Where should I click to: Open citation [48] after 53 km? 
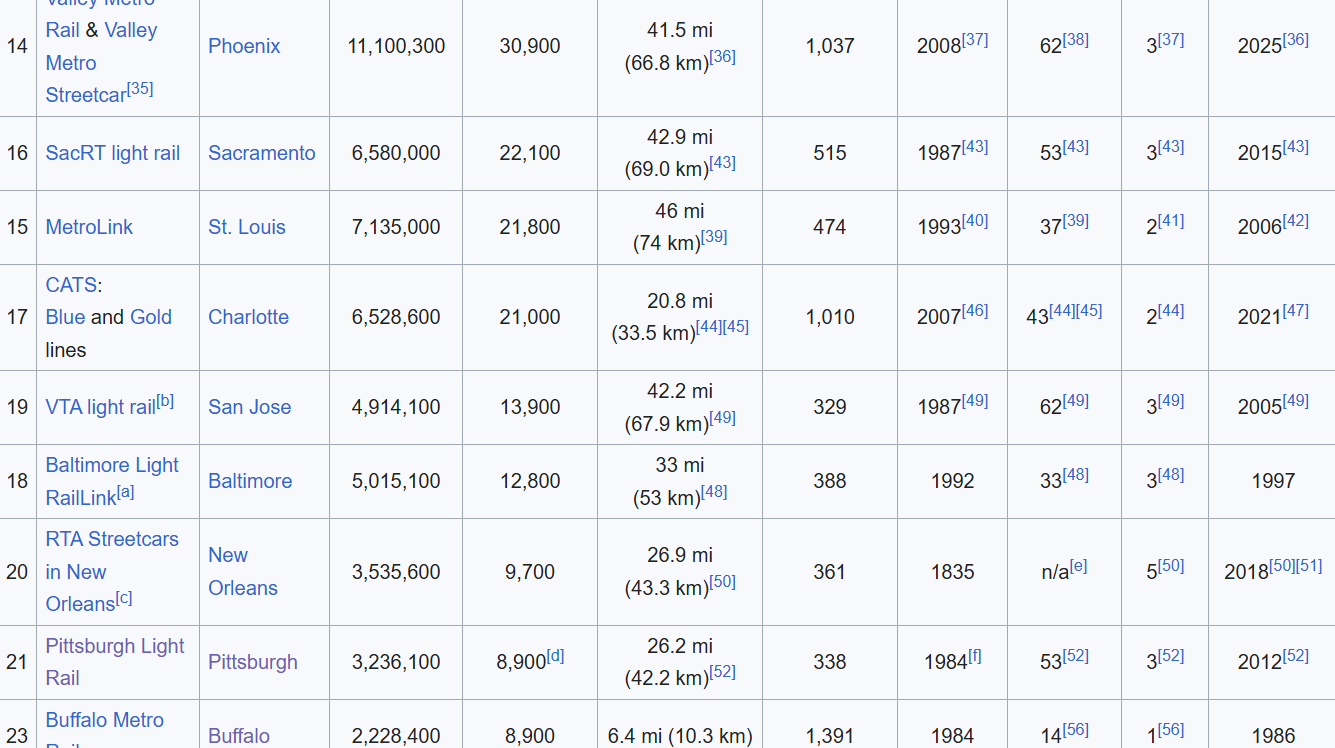tap(714, 492)
